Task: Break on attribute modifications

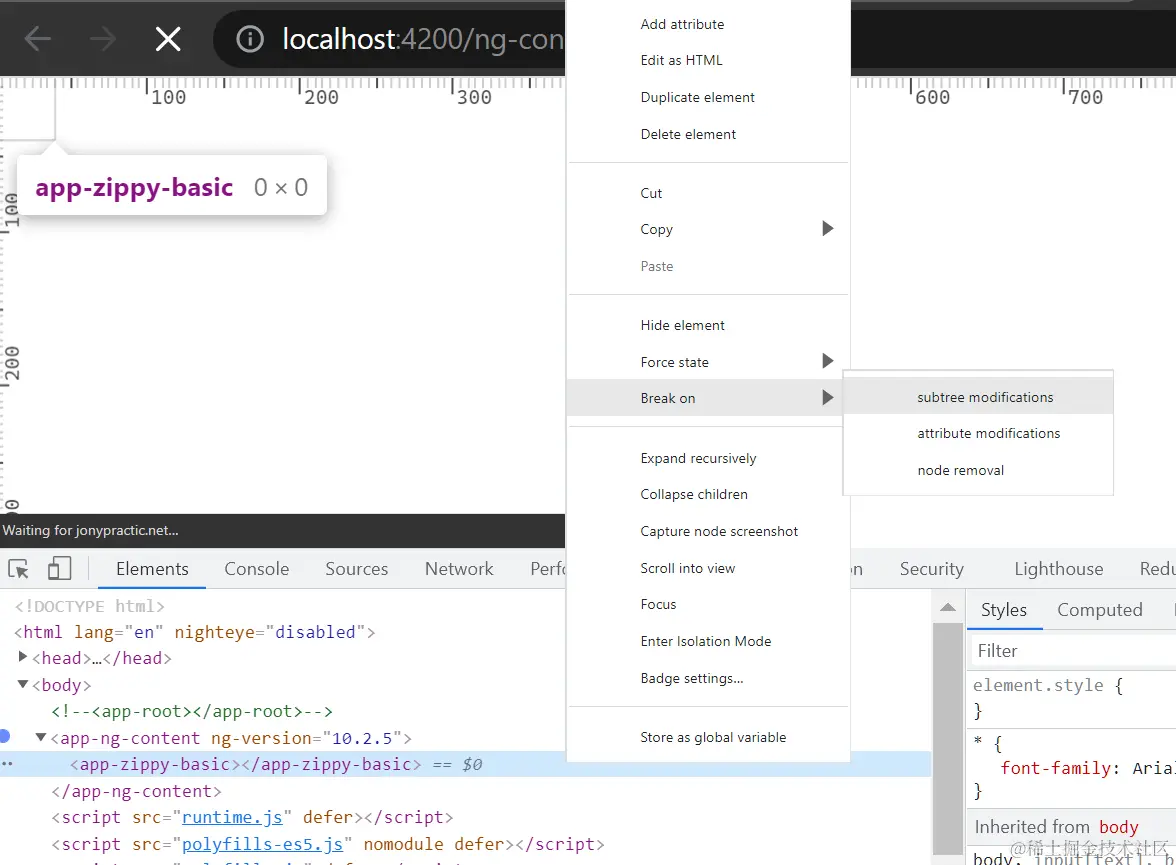Action: tap(988, 434)
